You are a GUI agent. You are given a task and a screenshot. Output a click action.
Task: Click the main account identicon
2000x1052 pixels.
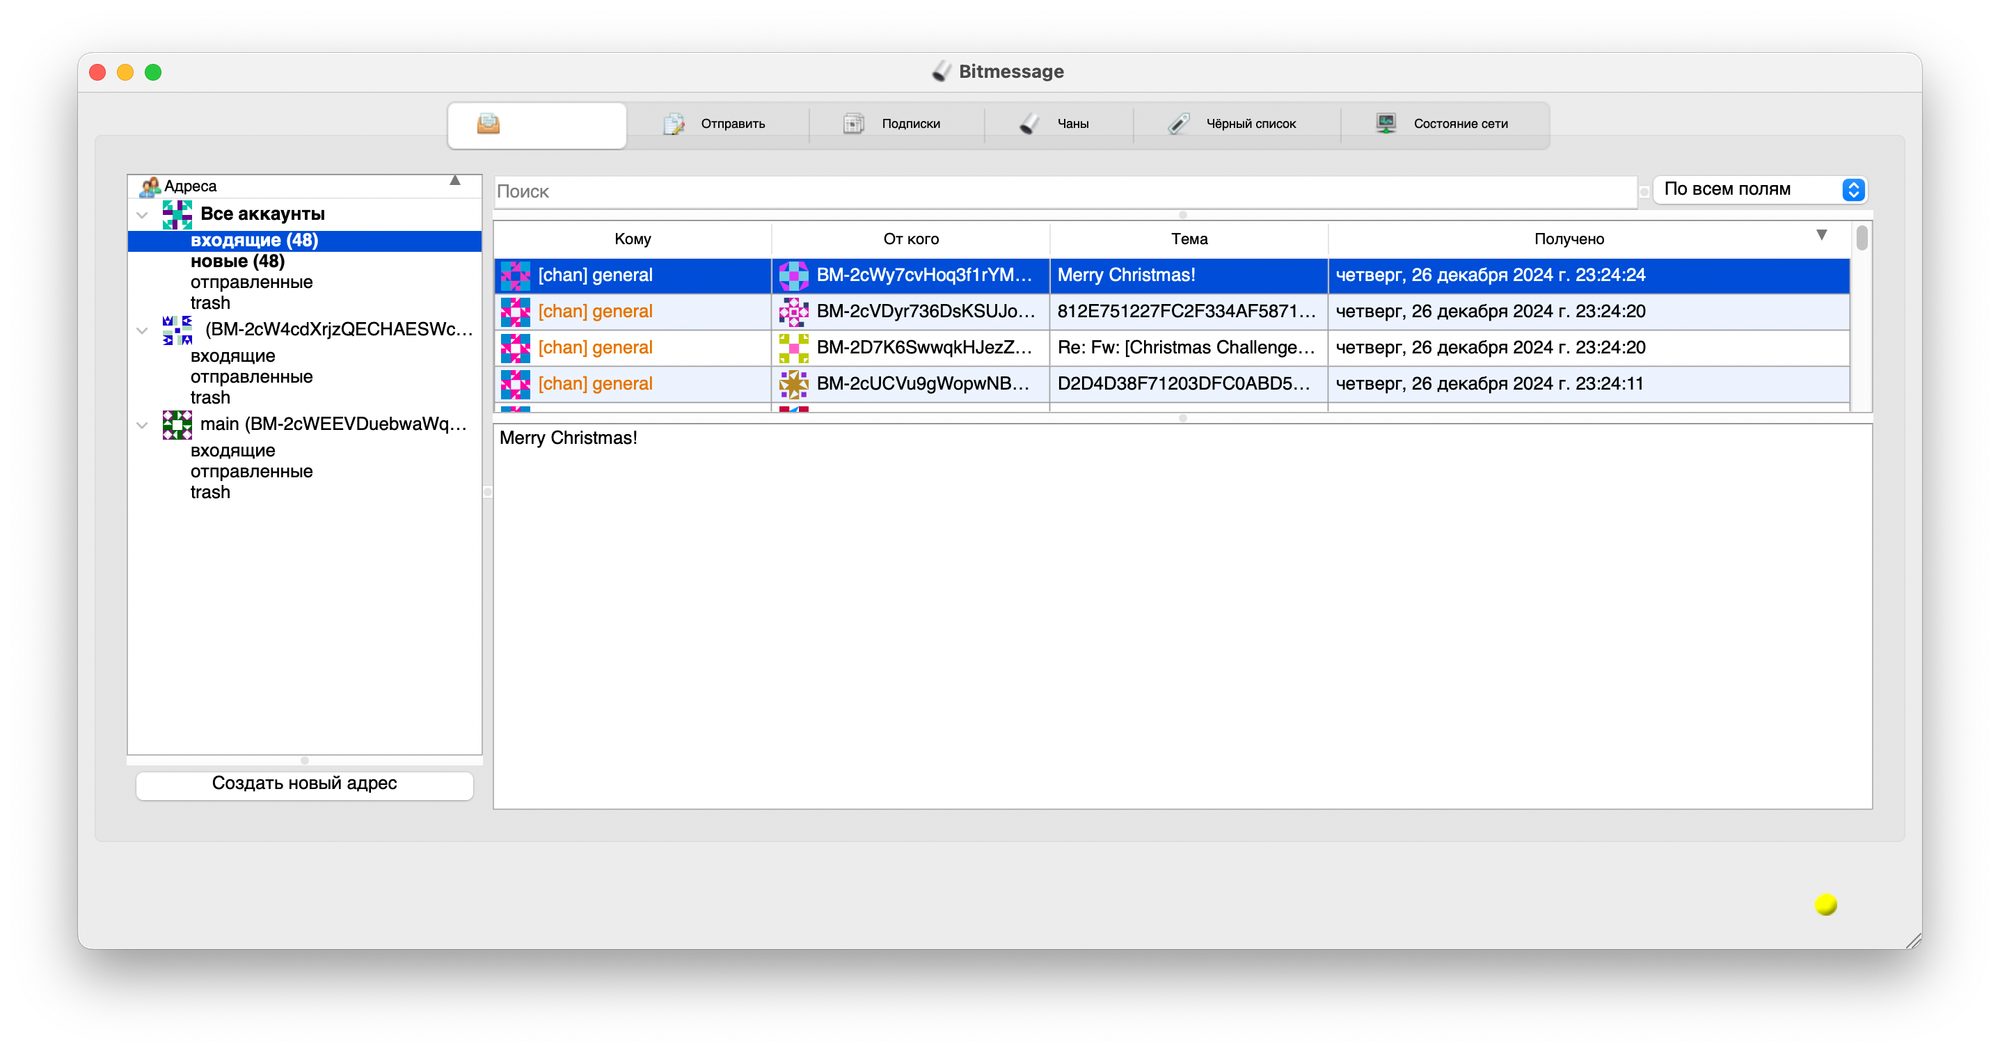coord(177,425)
